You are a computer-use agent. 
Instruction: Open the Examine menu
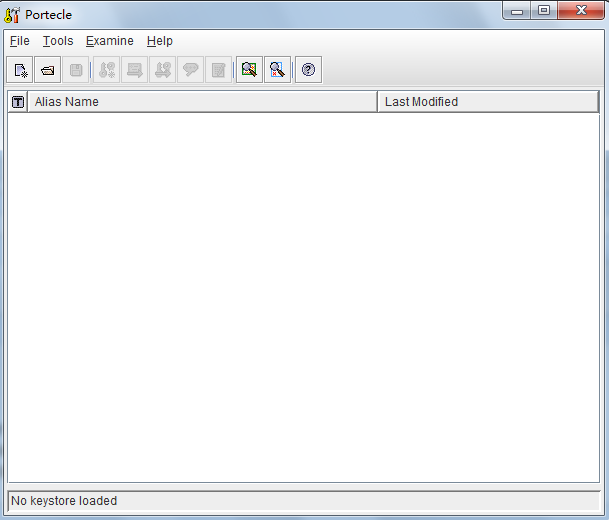coord(110,41)
